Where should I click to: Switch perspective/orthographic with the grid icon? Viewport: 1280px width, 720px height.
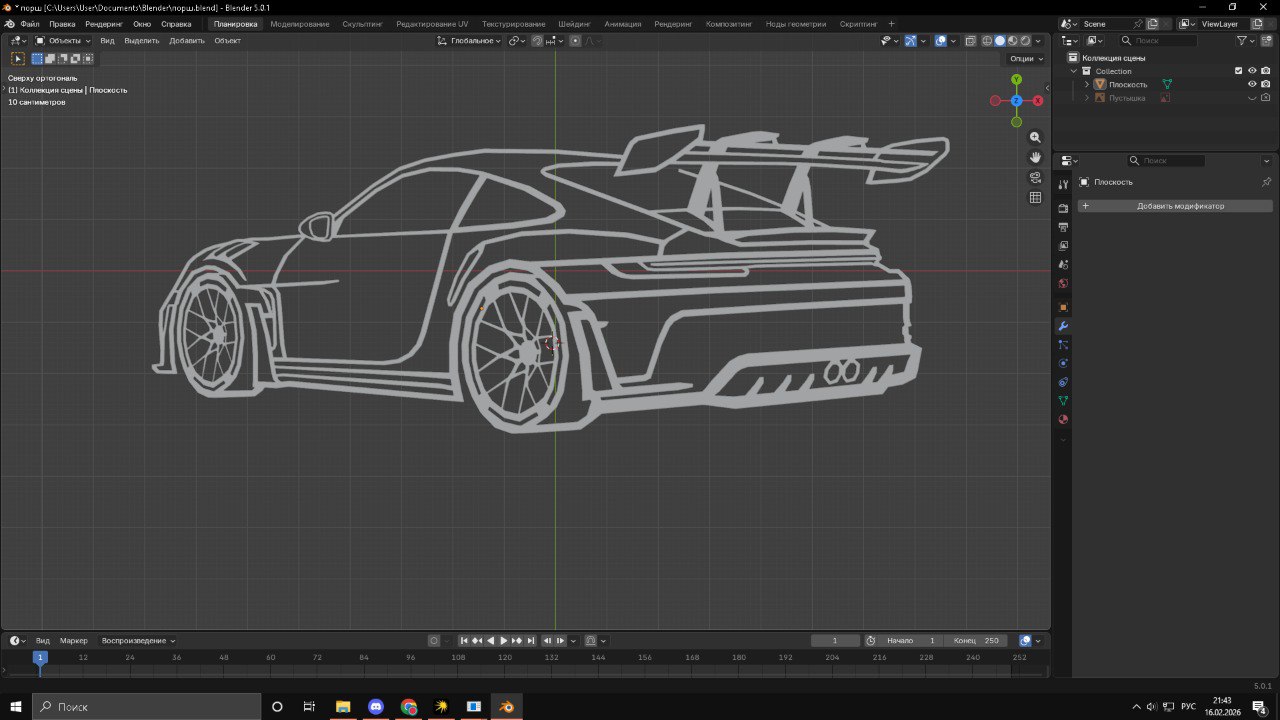click(x=1035, y=197)
